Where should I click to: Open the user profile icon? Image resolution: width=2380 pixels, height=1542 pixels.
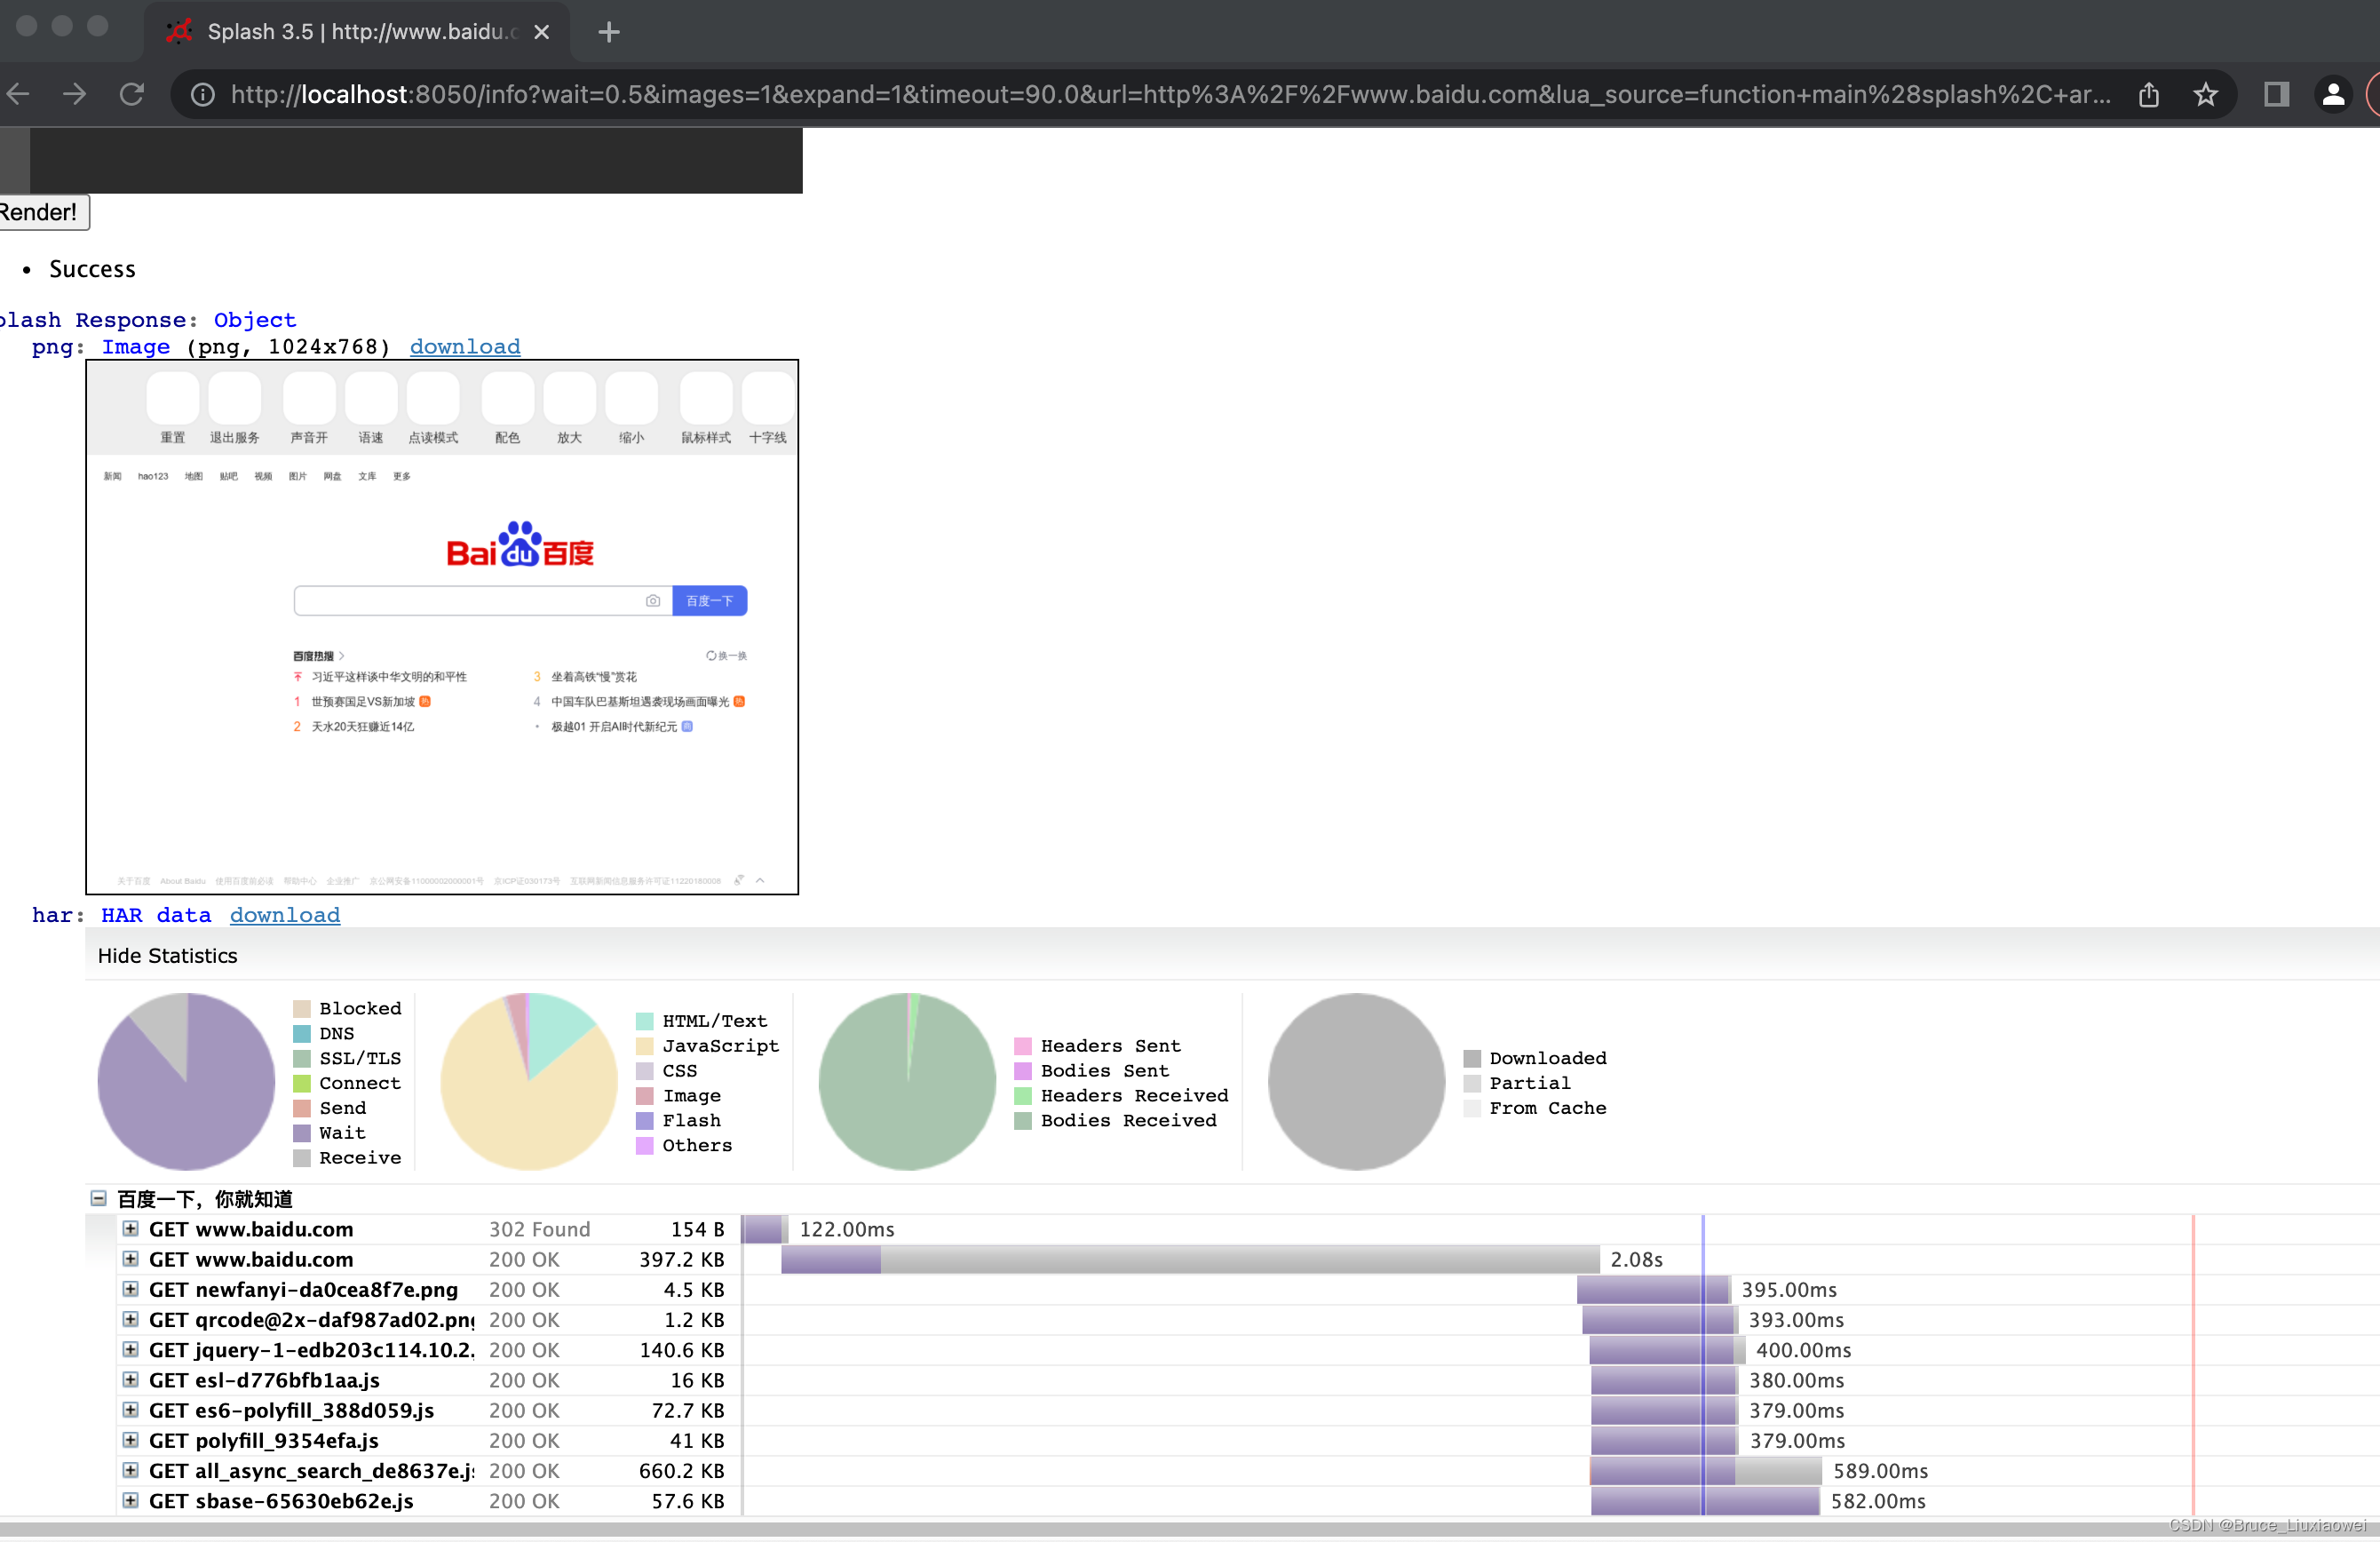2333,94
